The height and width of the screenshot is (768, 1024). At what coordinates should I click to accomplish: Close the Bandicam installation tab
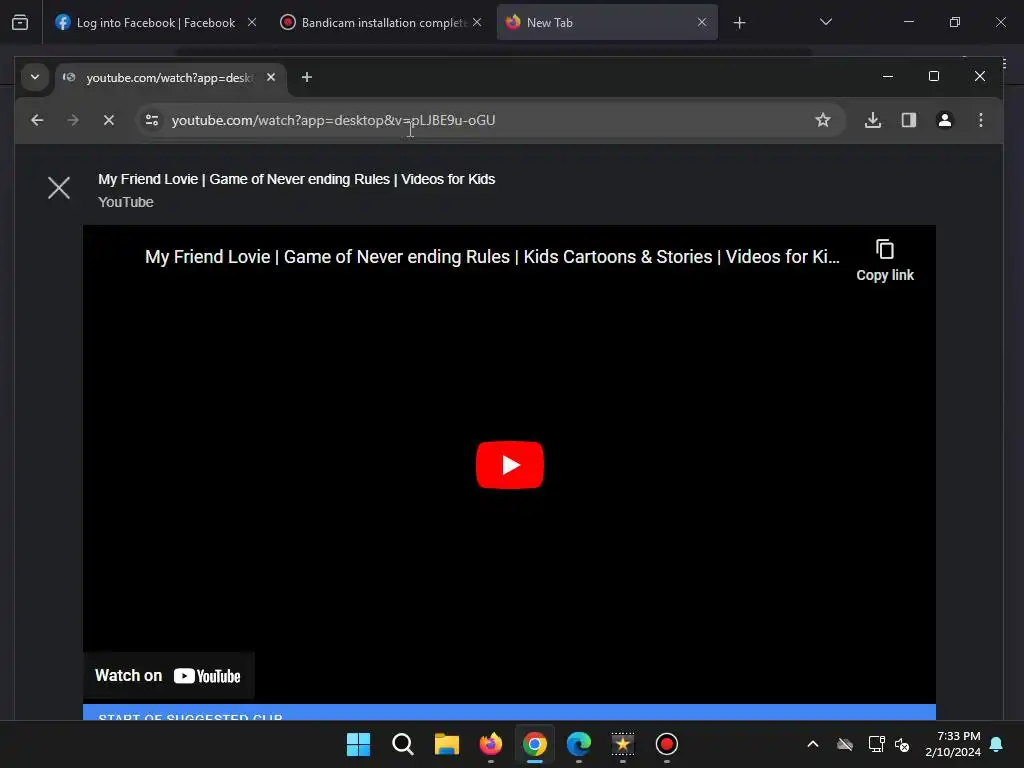coord(477,22)
